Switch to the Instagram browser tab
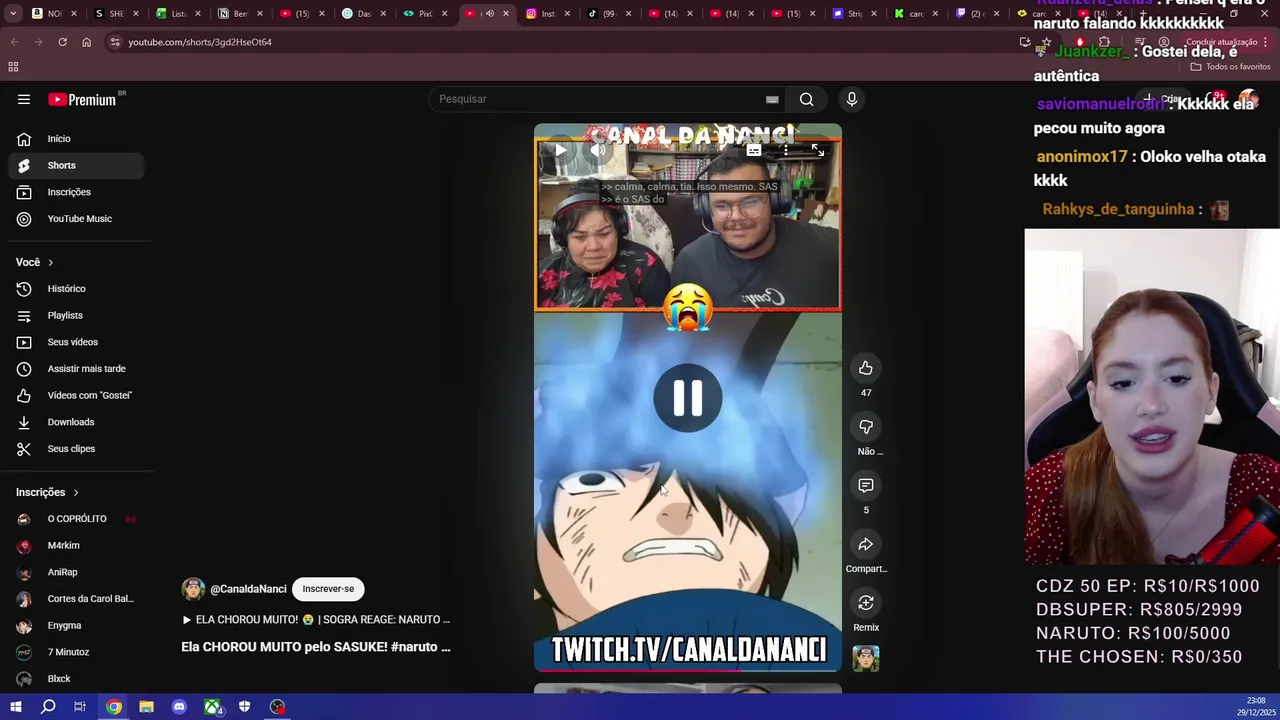Viewport: 1280px width, 720px height. click(x=548, y=14)
